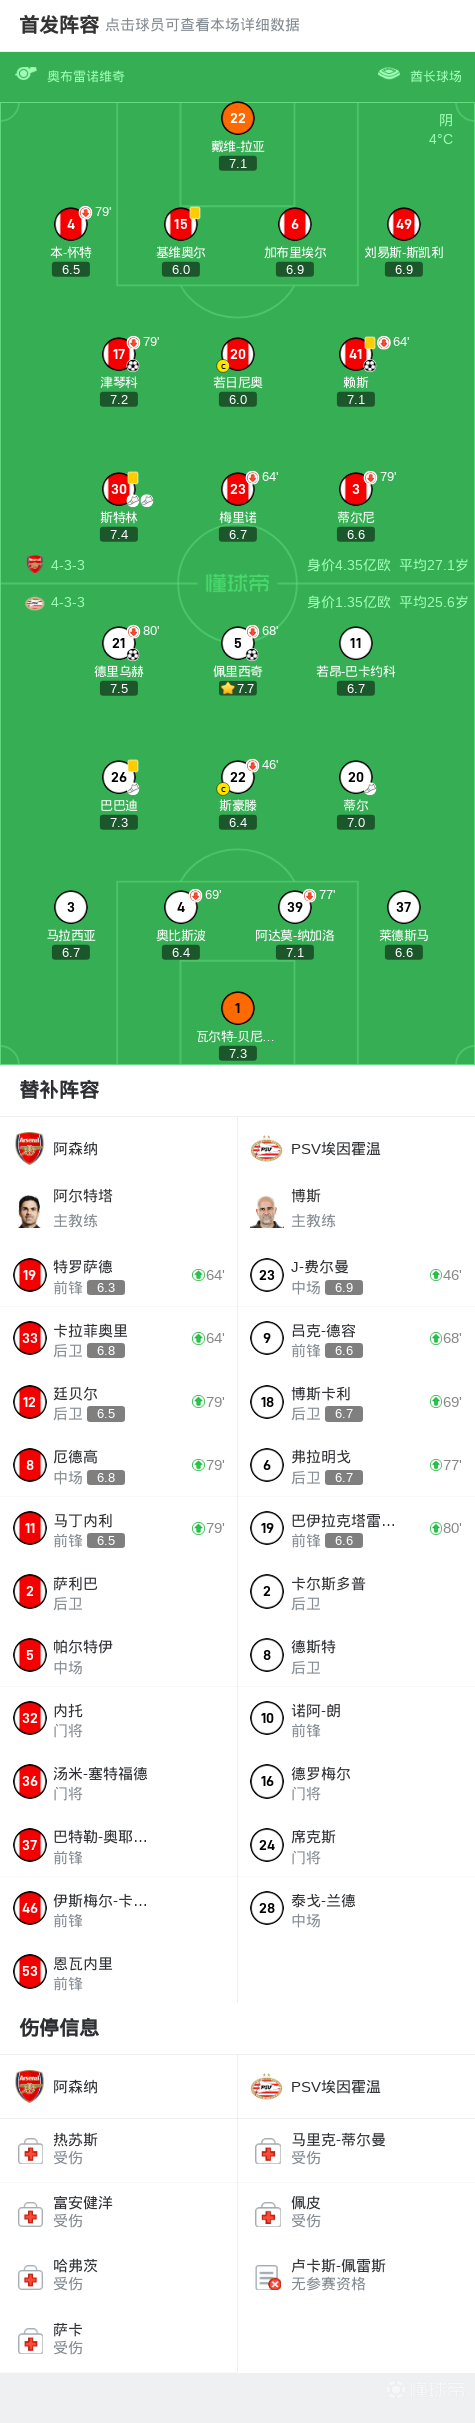
Task: Select substitute J-费尔曼 number 23 row
Action: [x=356, y=1275]
